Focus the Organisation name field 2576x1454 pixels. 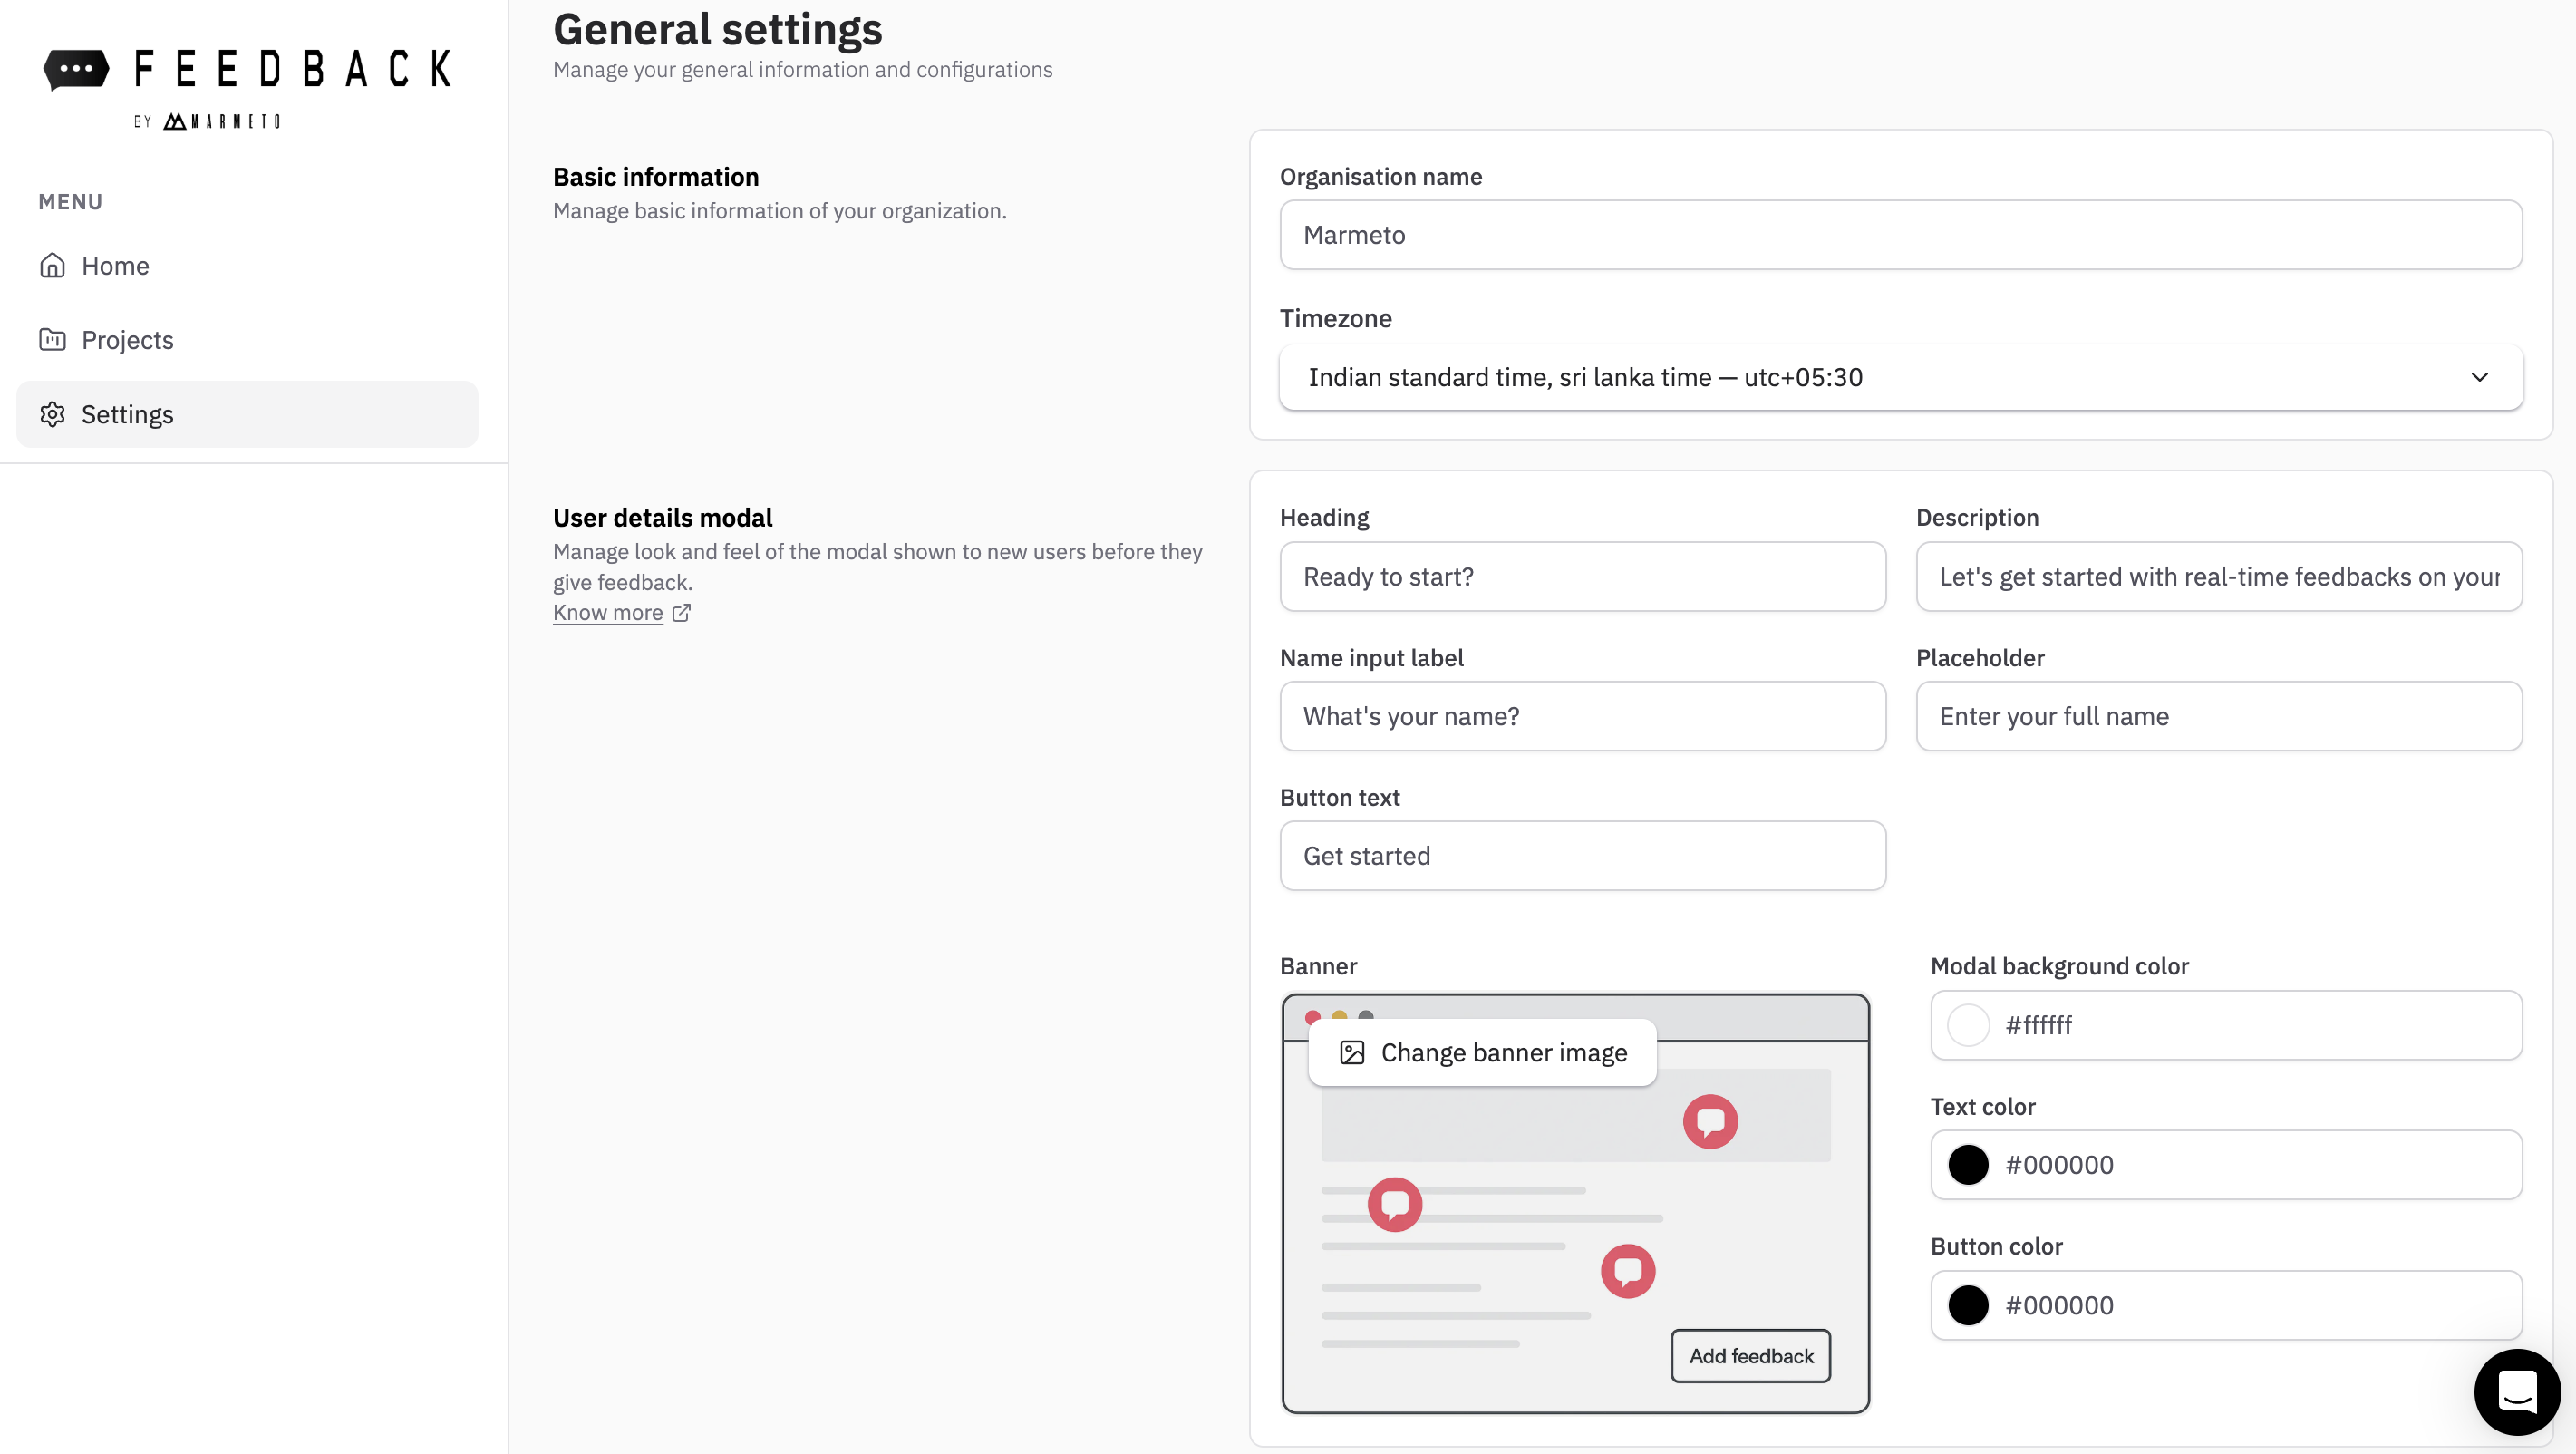[x=1900, y=235]
